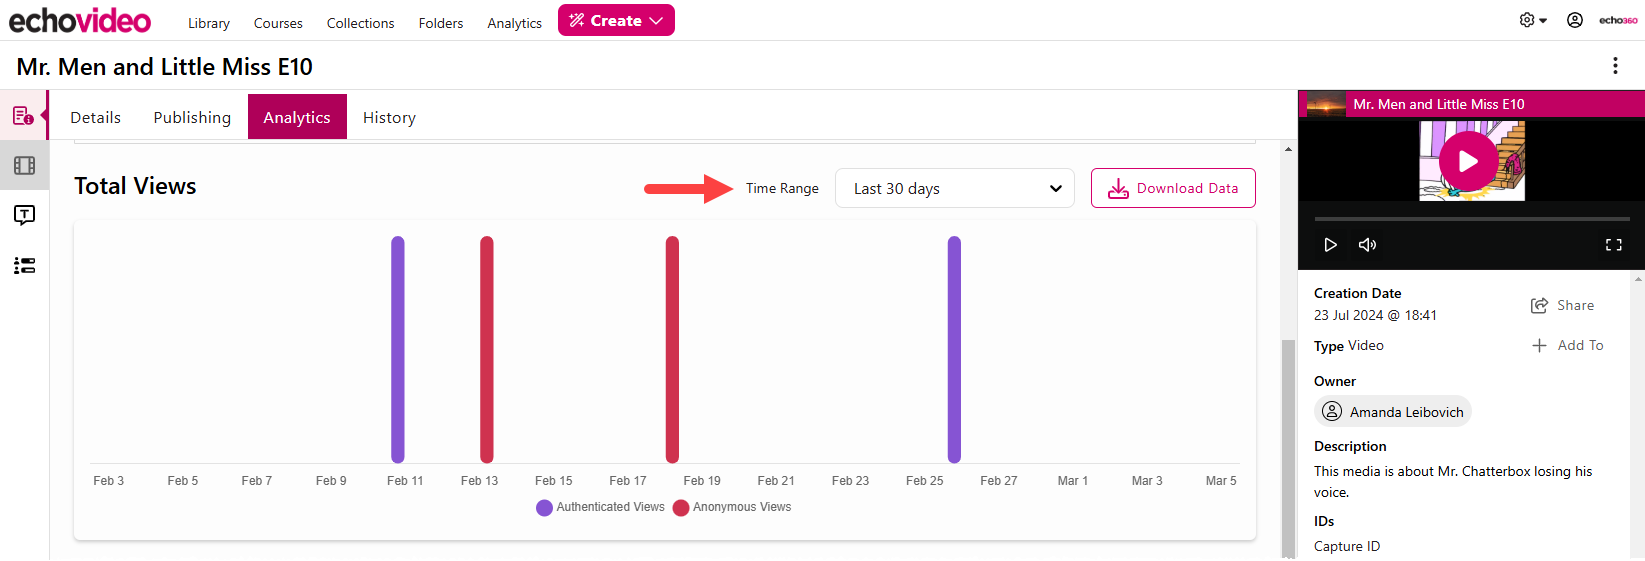Go to Library in the top menu

pos(209,23)
